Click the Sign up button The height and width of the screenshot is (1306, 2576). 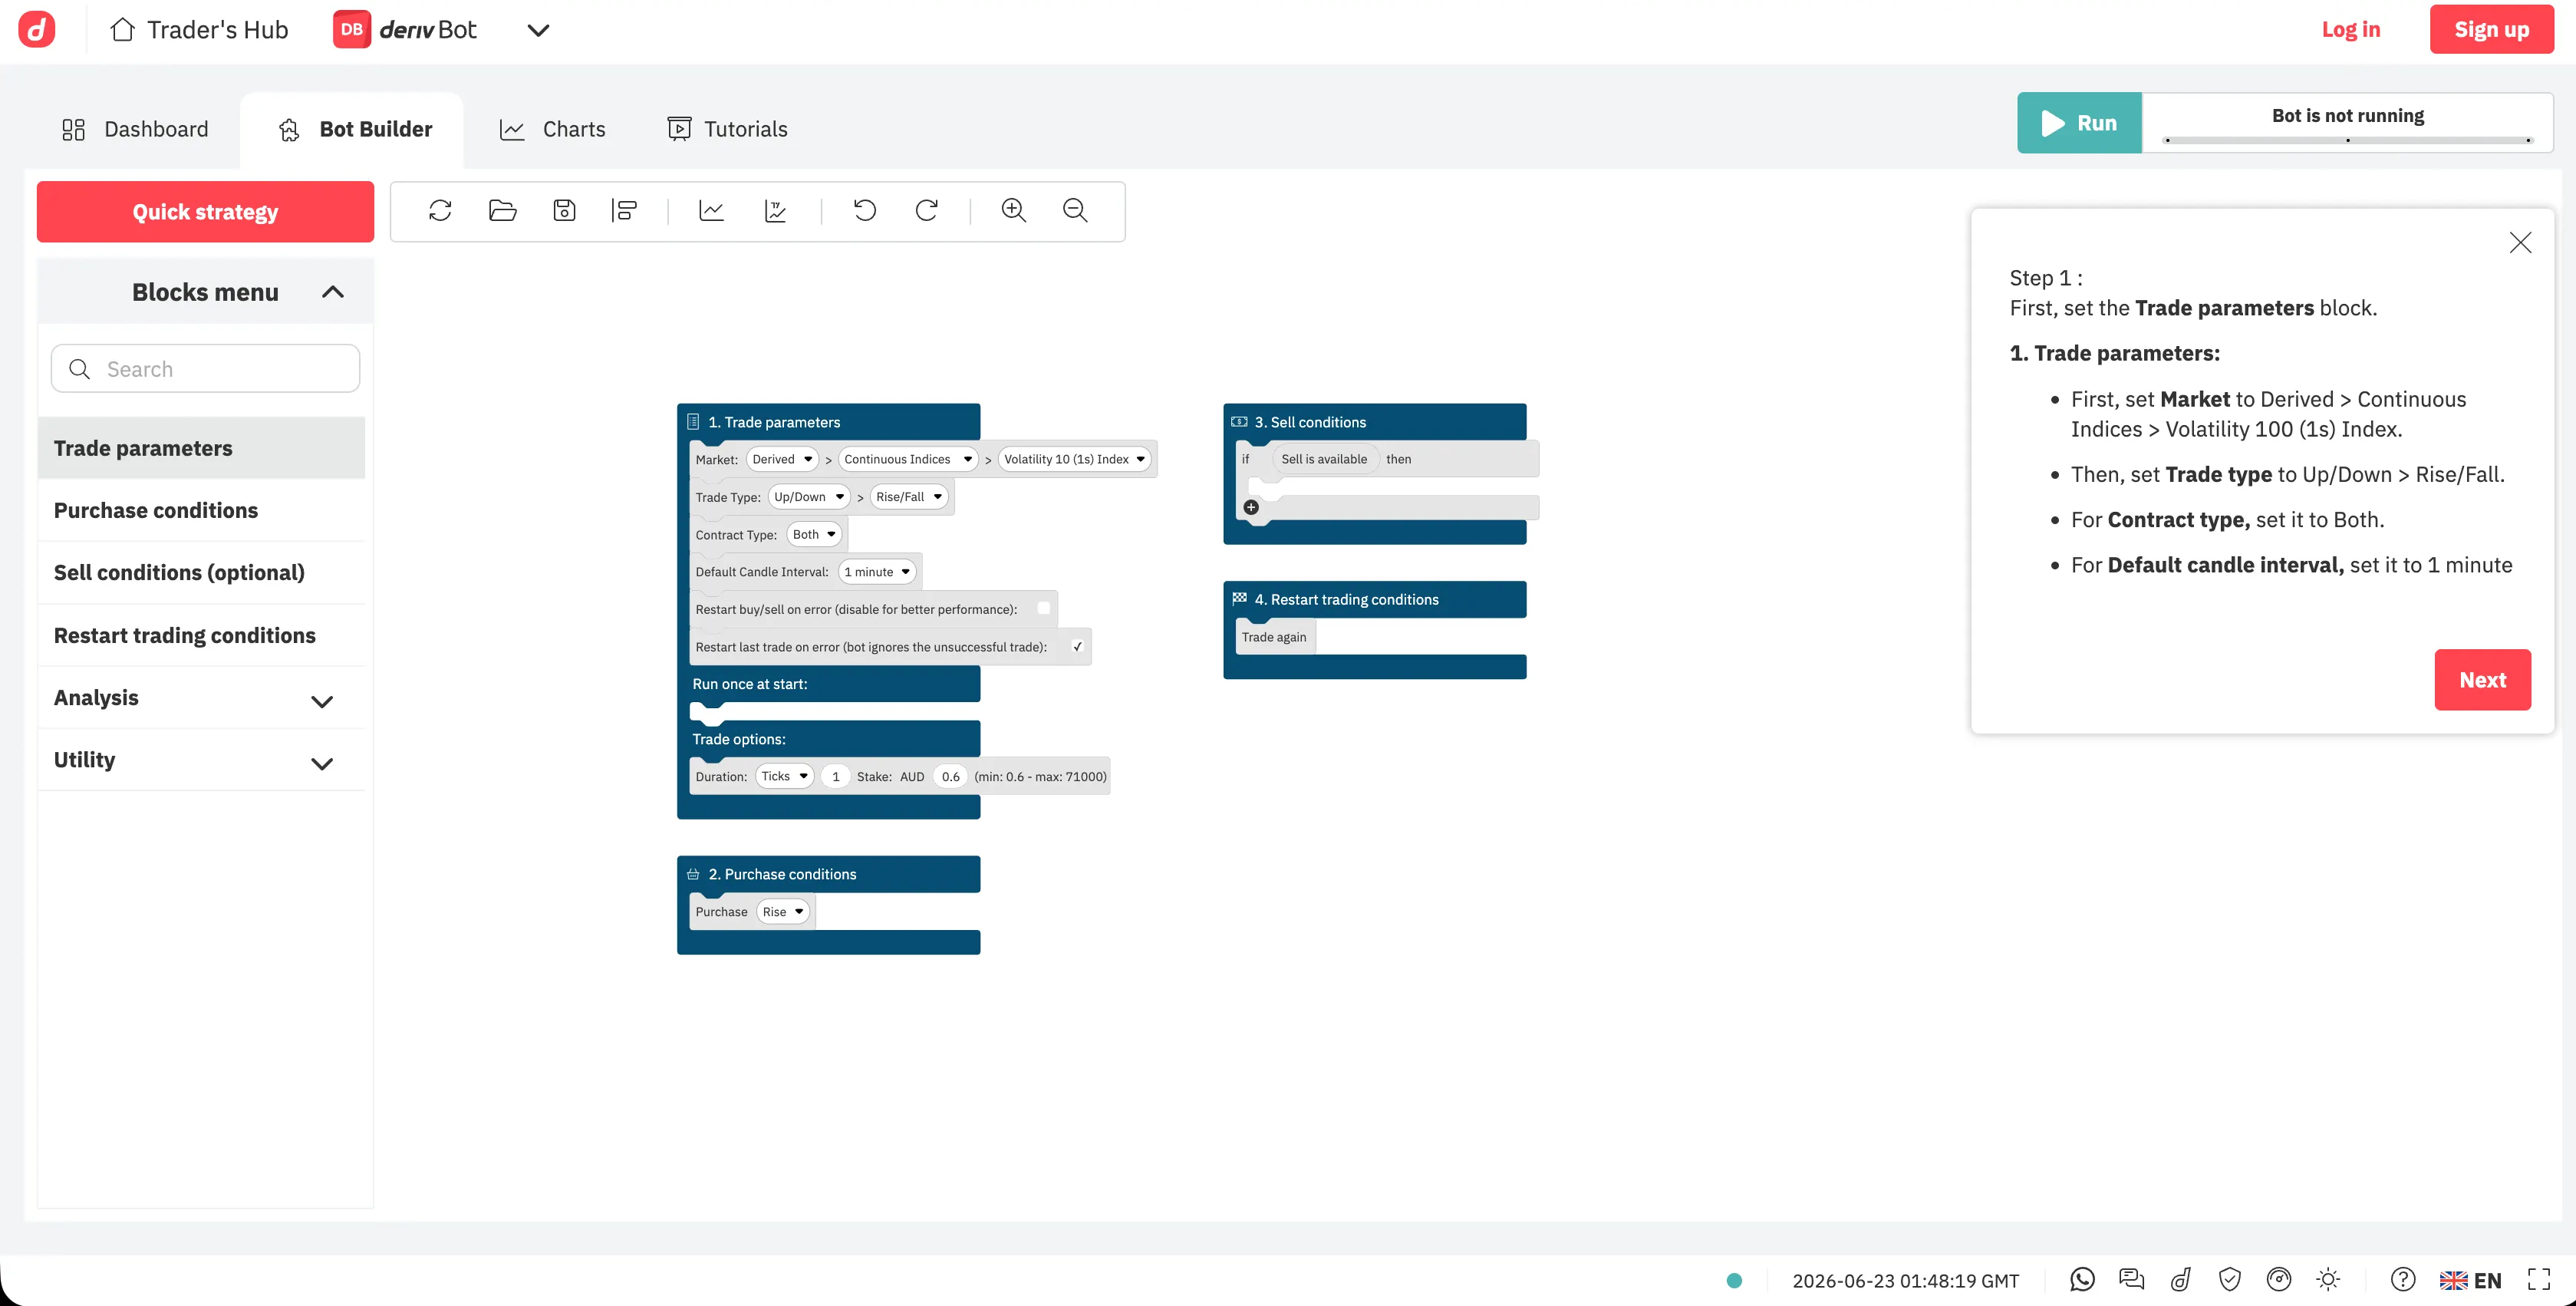[2492, 29]
